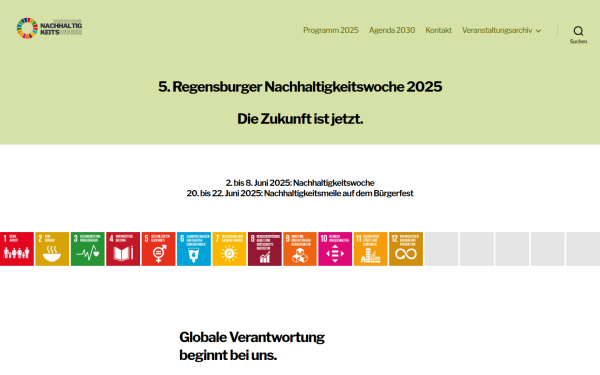Screen dimensions: 600x375
Task: Select SDG 2 Zero Hunger tile
Action: click(x=52, y=249)
